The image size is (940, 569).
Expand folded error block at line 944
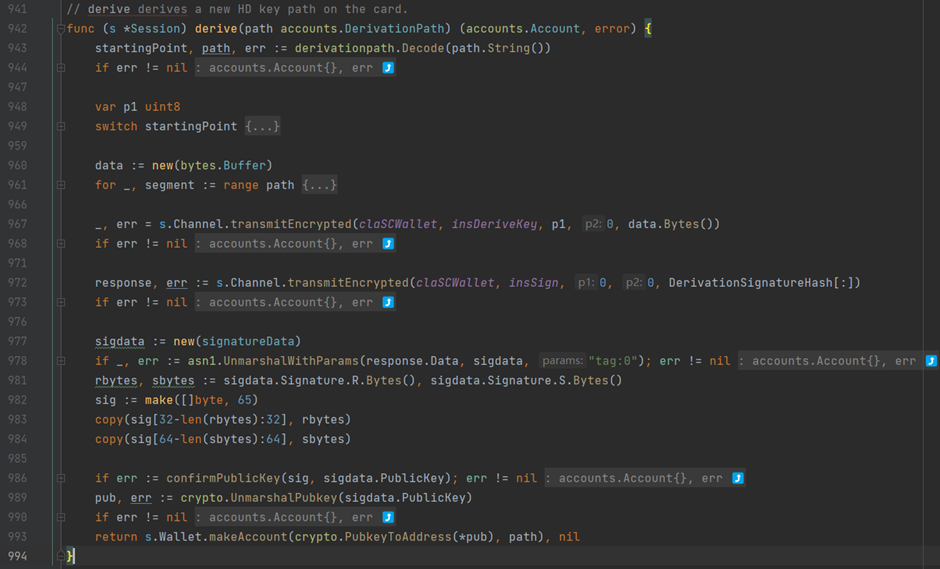[61, 68]
